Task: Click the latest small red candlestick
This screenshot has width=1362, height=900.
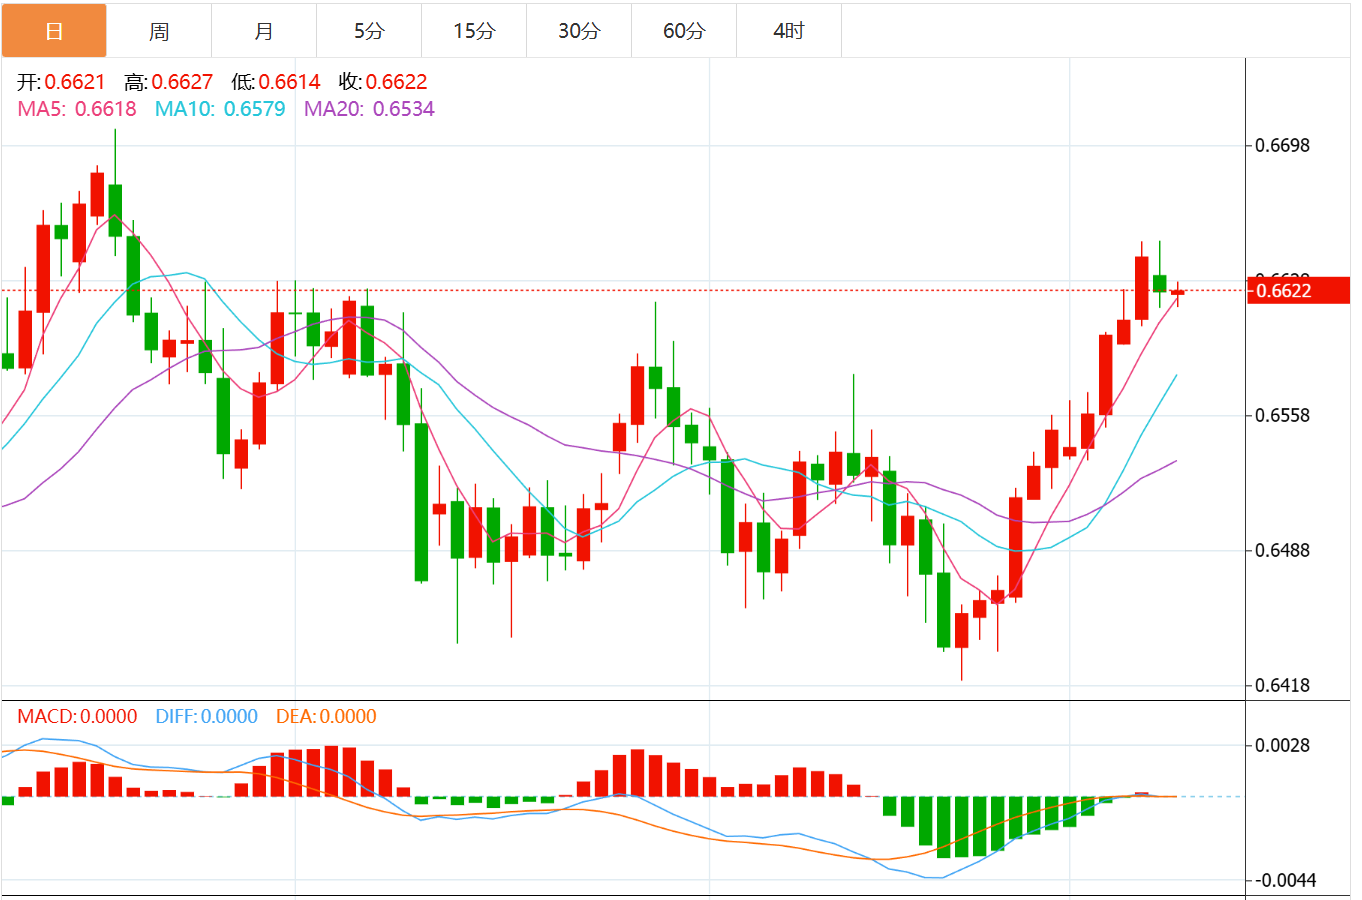Action: (1178, 292)
